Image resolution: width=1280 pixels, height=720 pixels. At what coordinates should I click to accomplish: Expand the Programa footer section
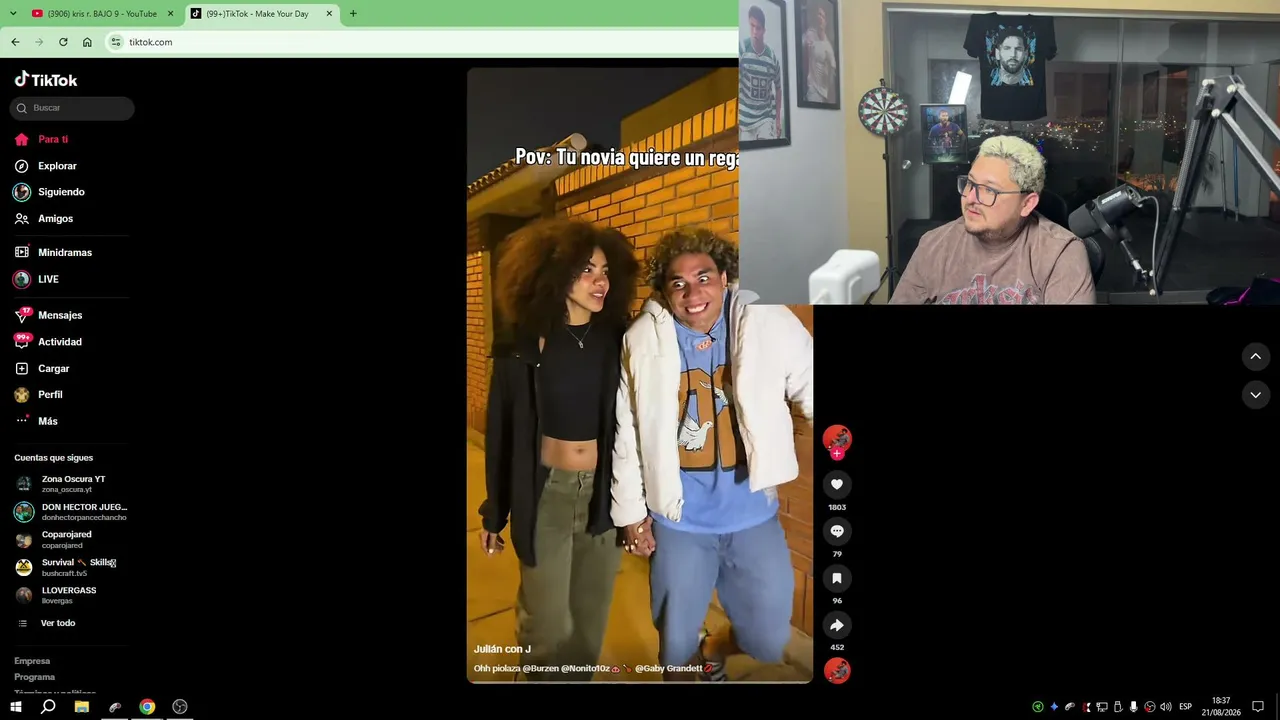pyautogui.click(x=35, y=677)
